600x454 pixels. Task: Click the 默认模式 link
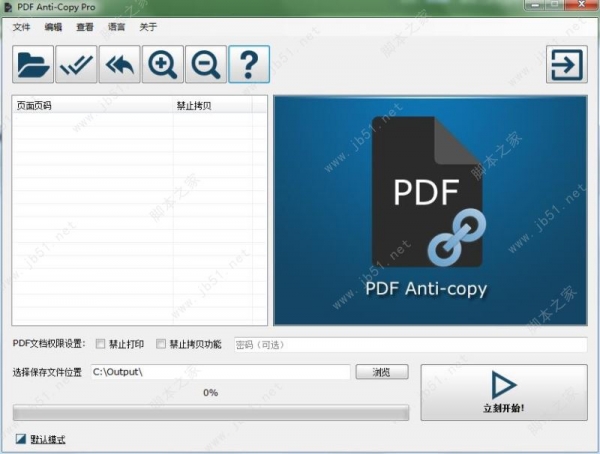tap(48, 439)
